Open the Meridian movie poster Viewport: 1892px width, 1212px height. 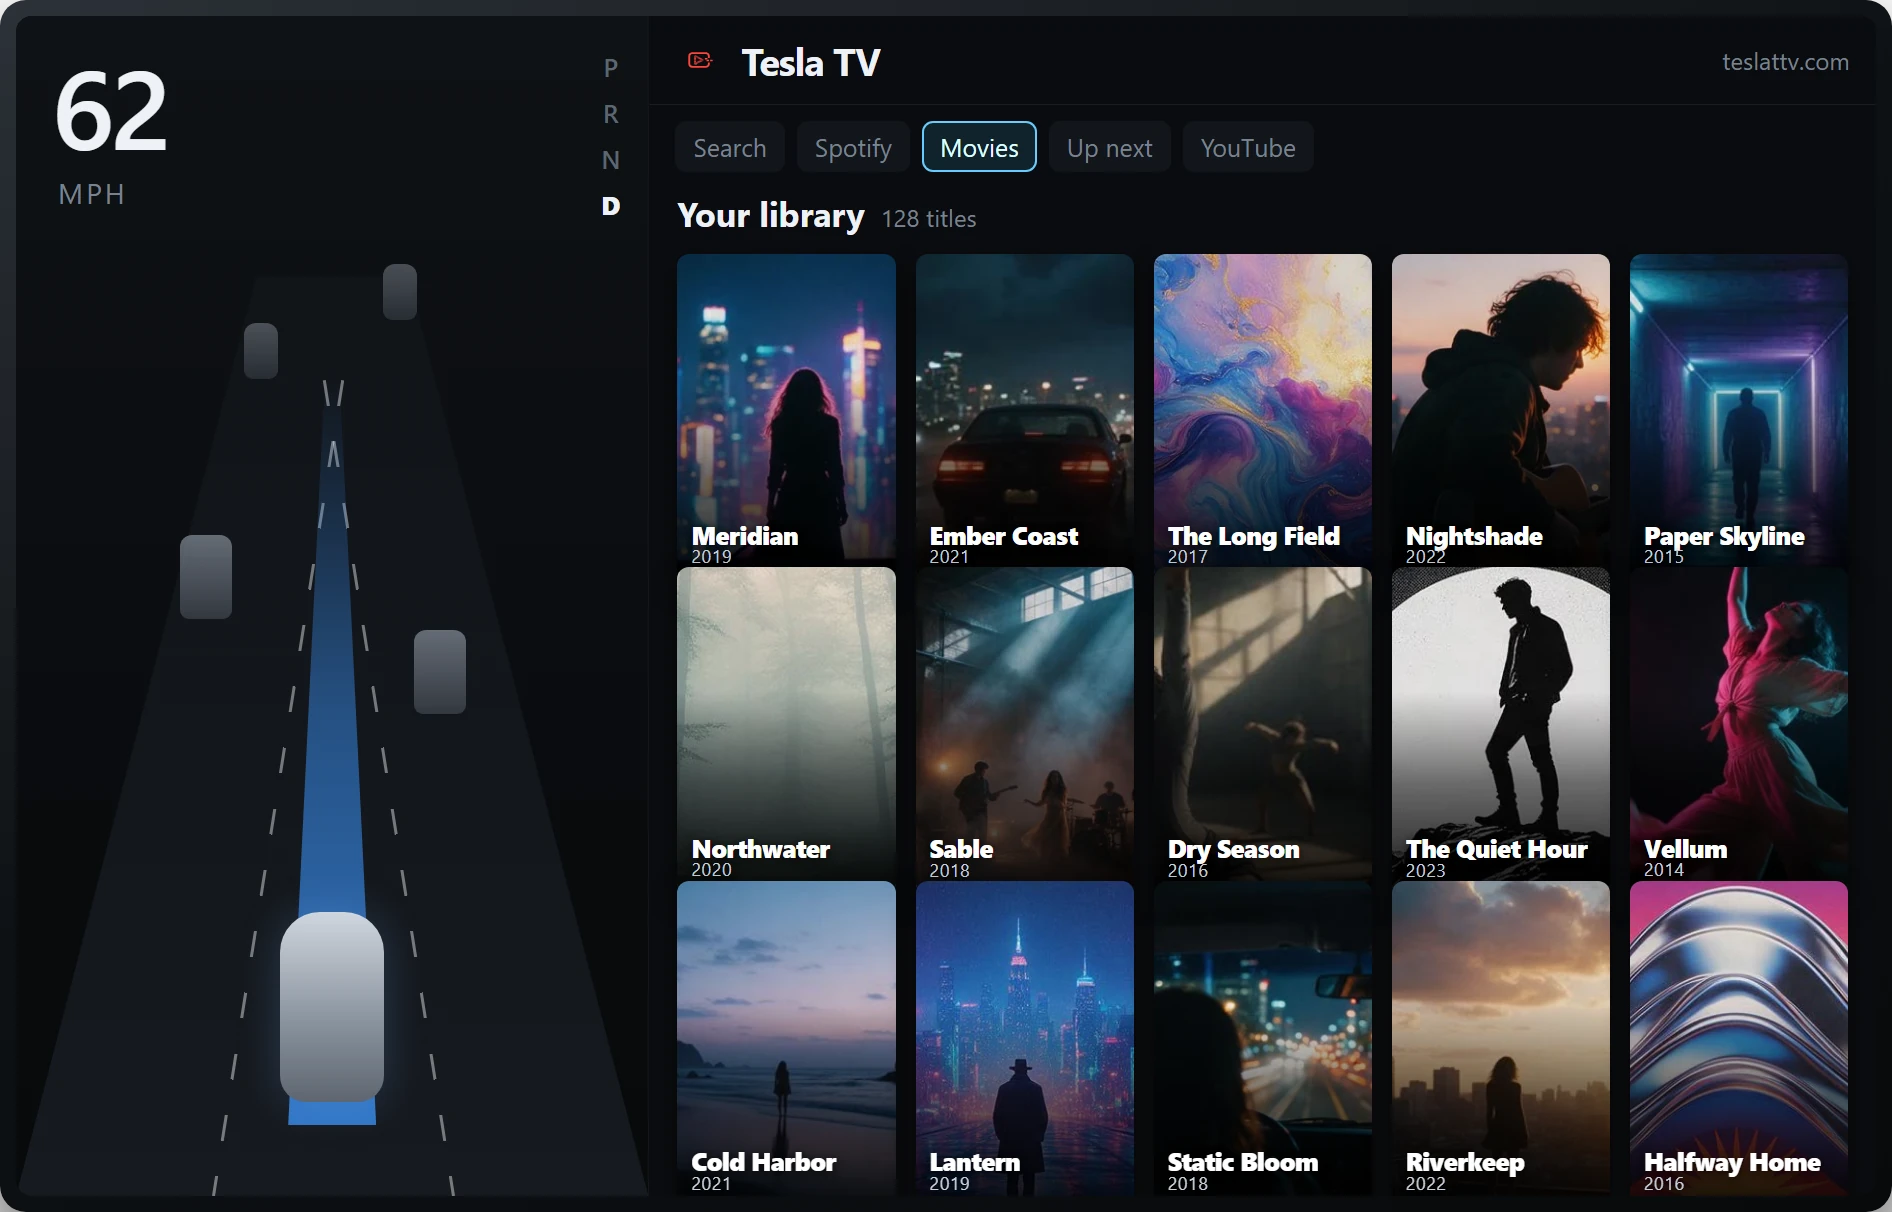pos(786,411)
